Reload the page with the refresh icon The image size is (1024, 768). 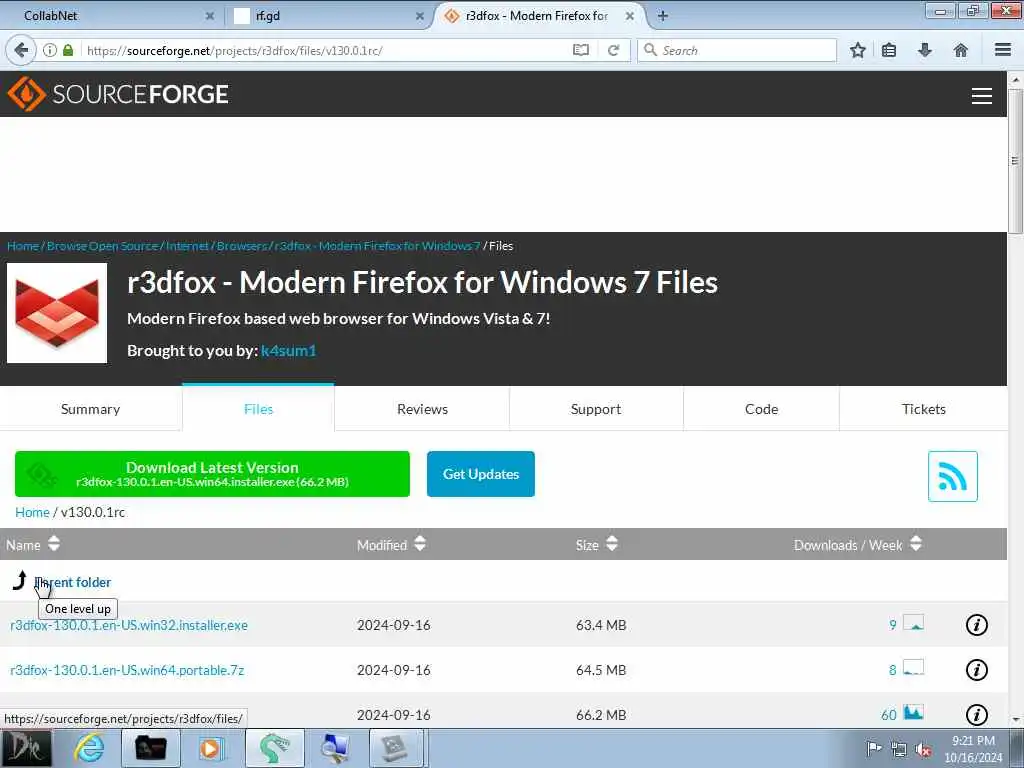point(613,50)
